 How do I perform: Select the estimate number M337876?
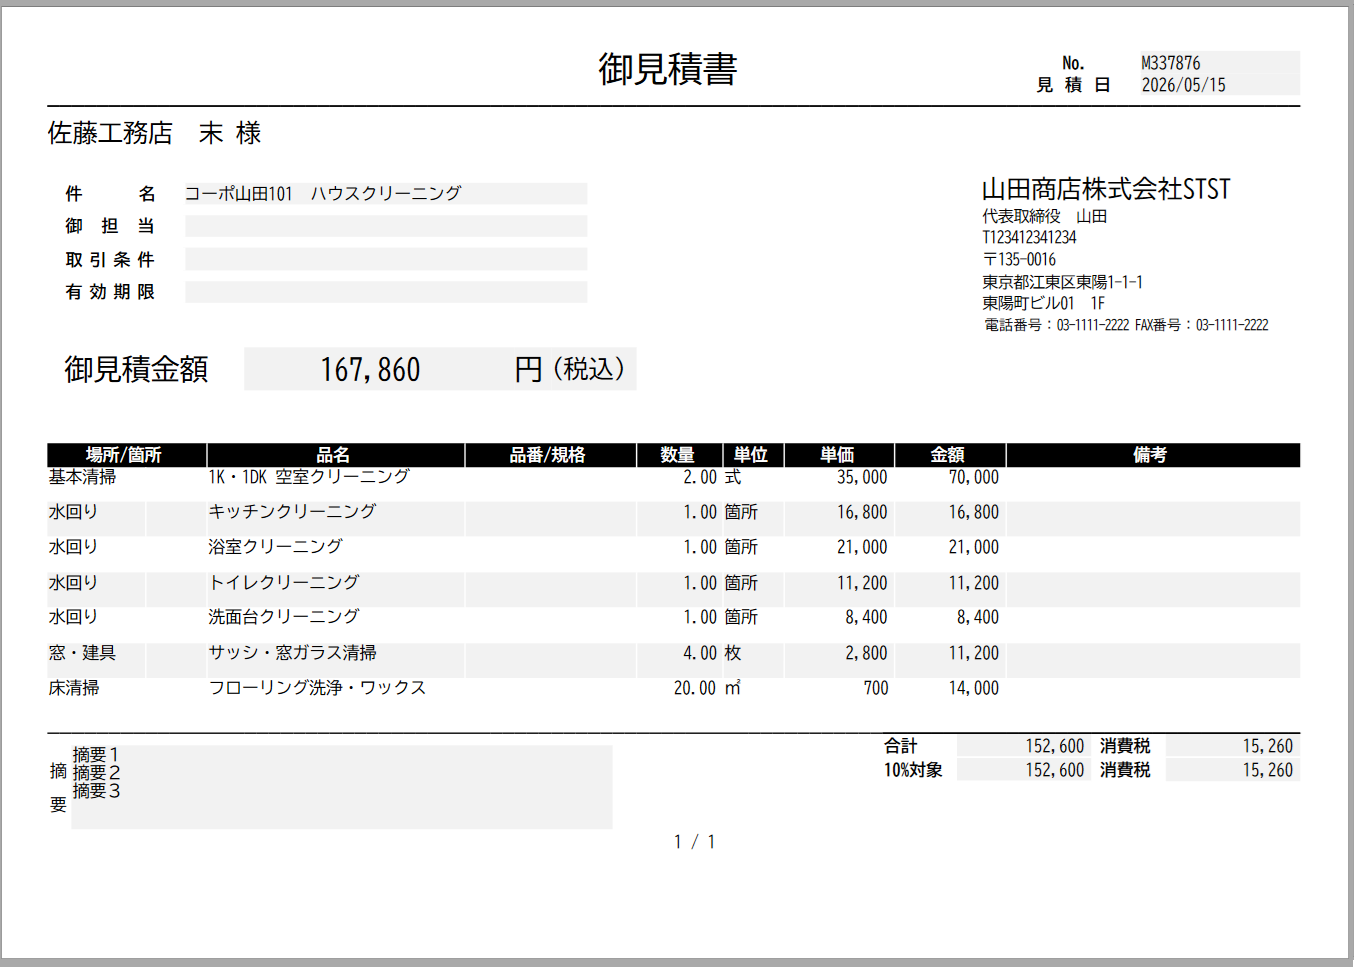pyautogui.click(x=1171, y=63)
